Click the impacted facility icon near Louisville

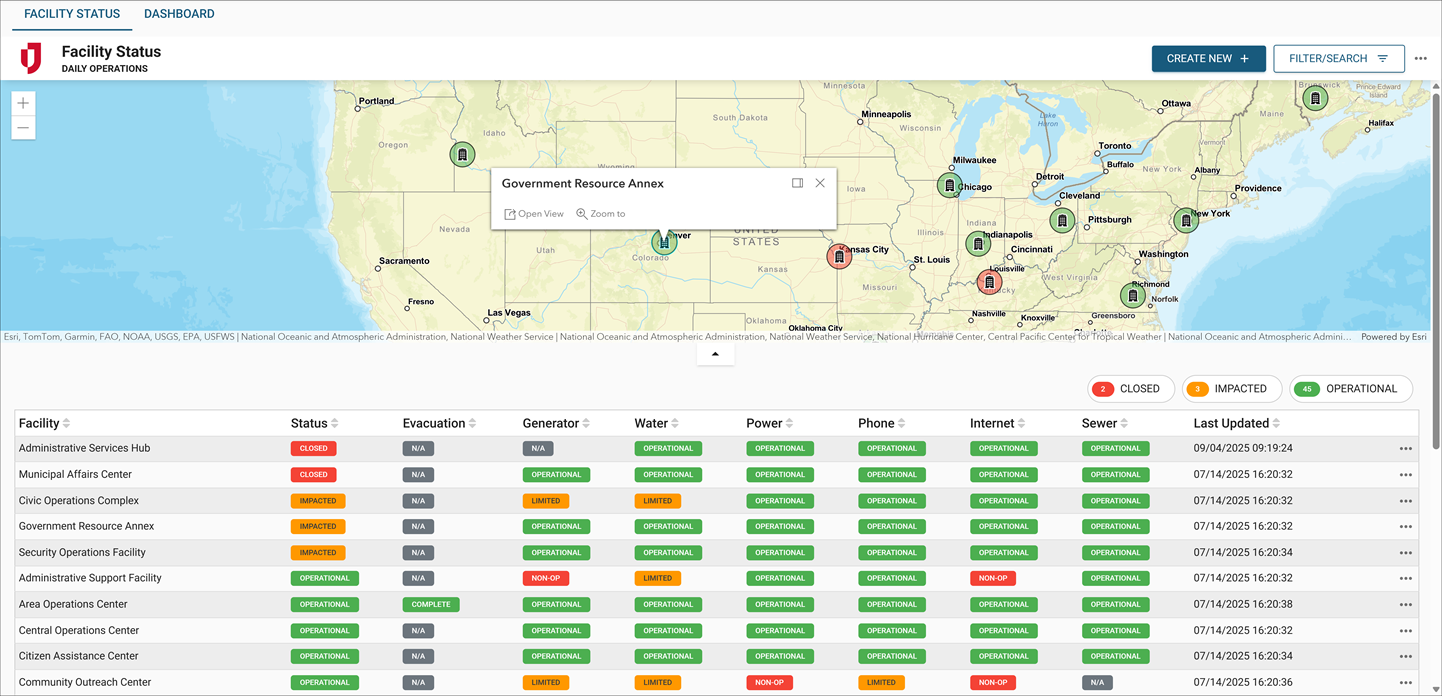pos(989,281)
